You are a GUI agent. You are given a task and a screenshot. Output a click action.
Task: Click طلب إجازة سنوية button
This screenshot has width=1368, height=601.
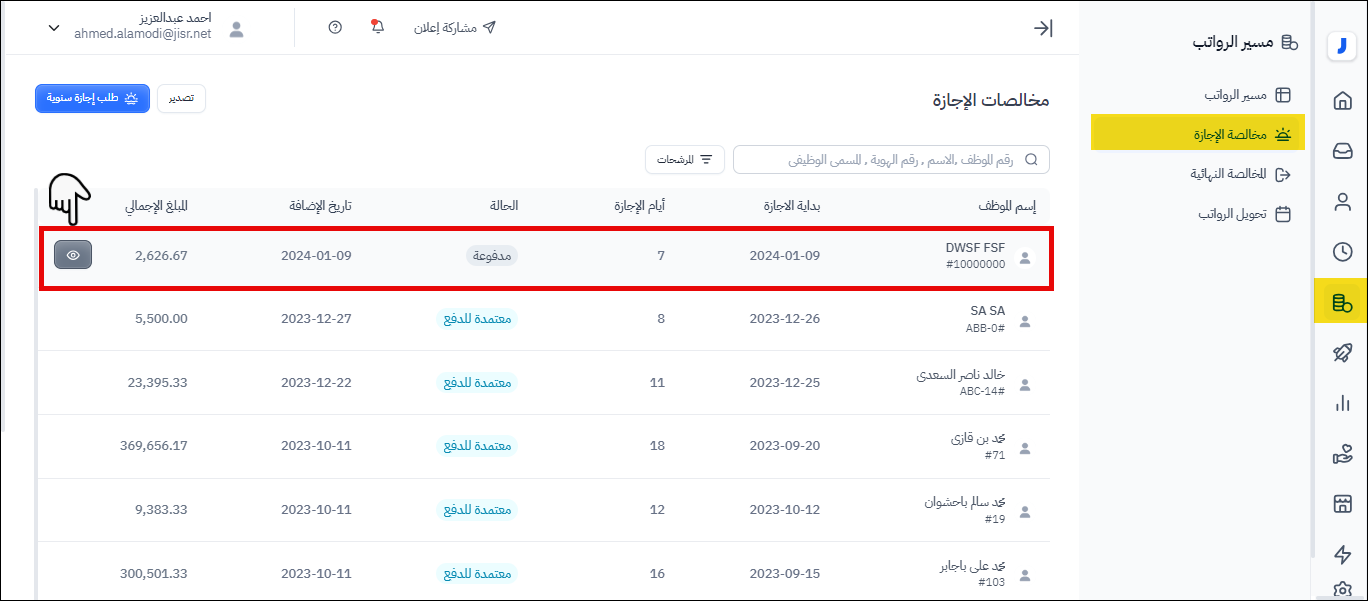click(x=92, y=98)
